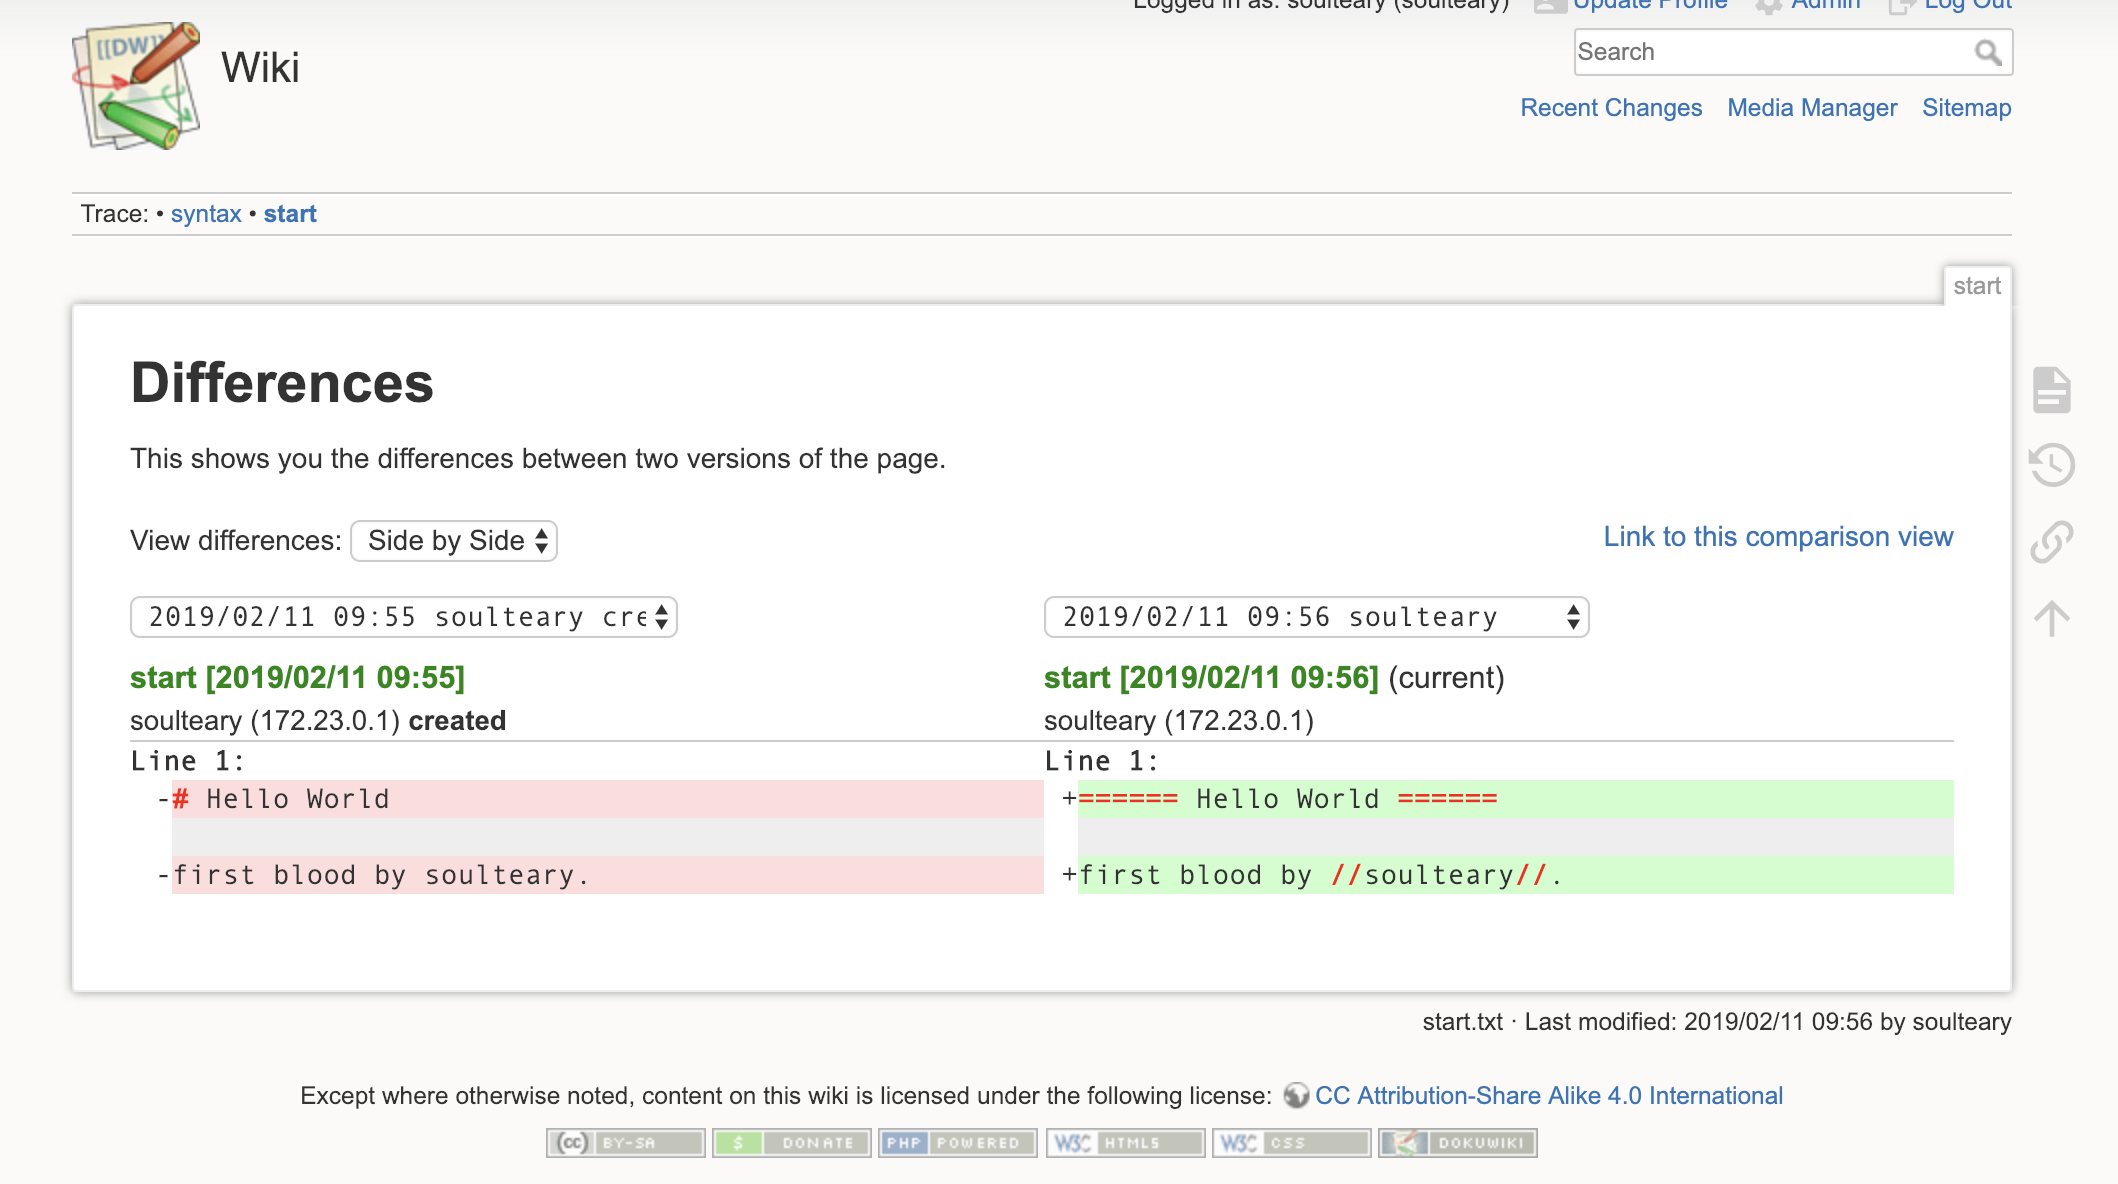
Task: Click the DokuWiki pencil logo
Action: pos(133,85)
